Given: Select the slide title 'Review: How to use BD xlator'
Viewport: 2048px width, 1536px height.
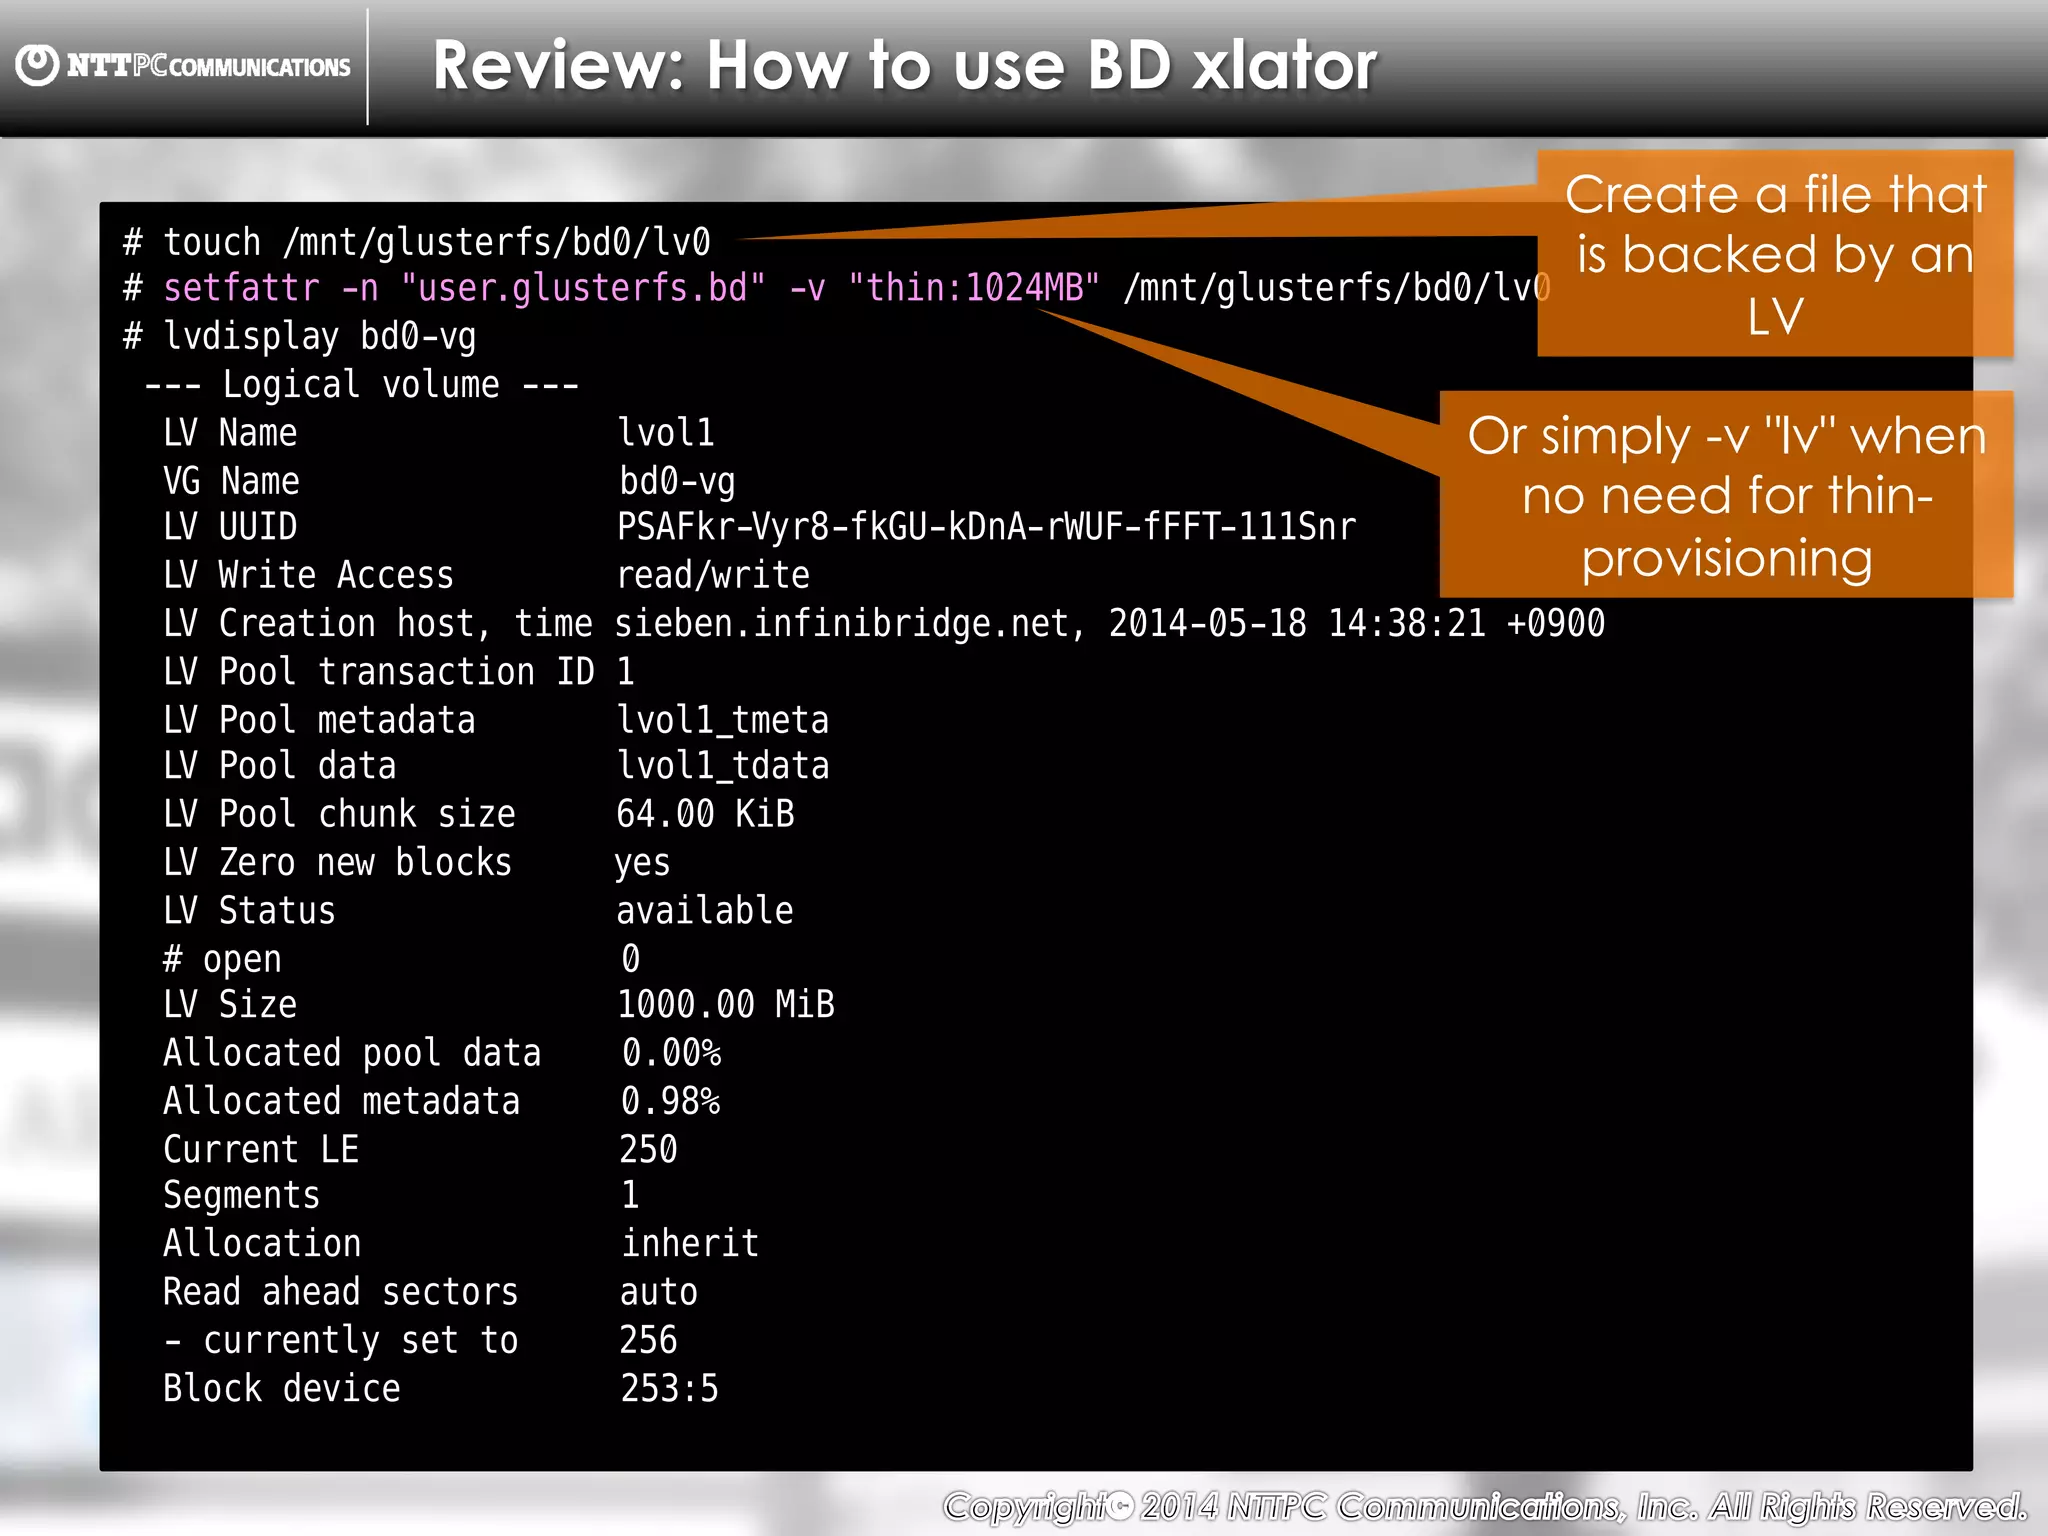Looking at the screenshot, I should click(x=904, y=66).
